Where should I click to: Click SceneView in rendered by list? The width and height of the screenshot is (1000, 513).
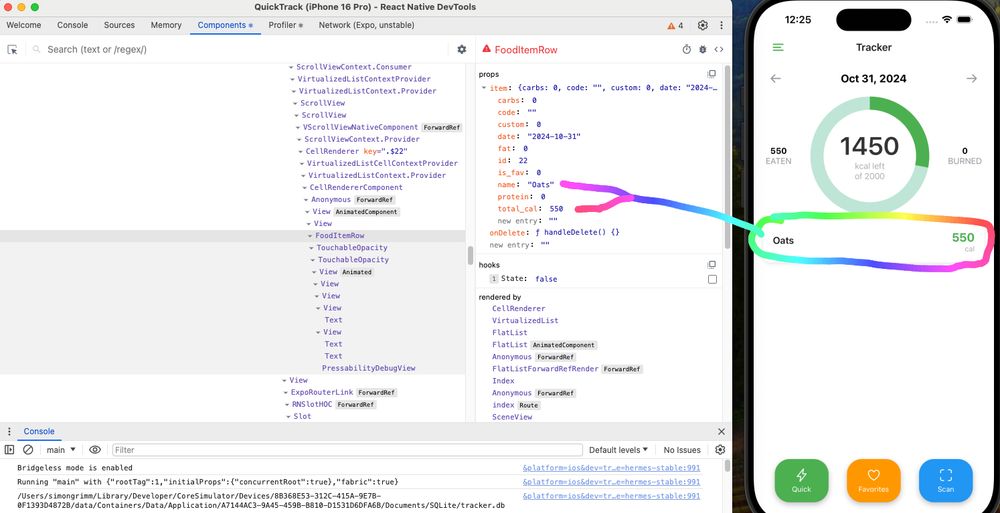pos(512,417)
